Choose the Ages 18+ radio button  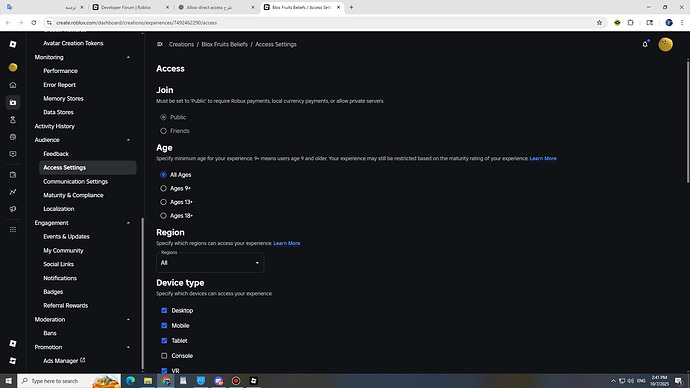coord(163,216)
